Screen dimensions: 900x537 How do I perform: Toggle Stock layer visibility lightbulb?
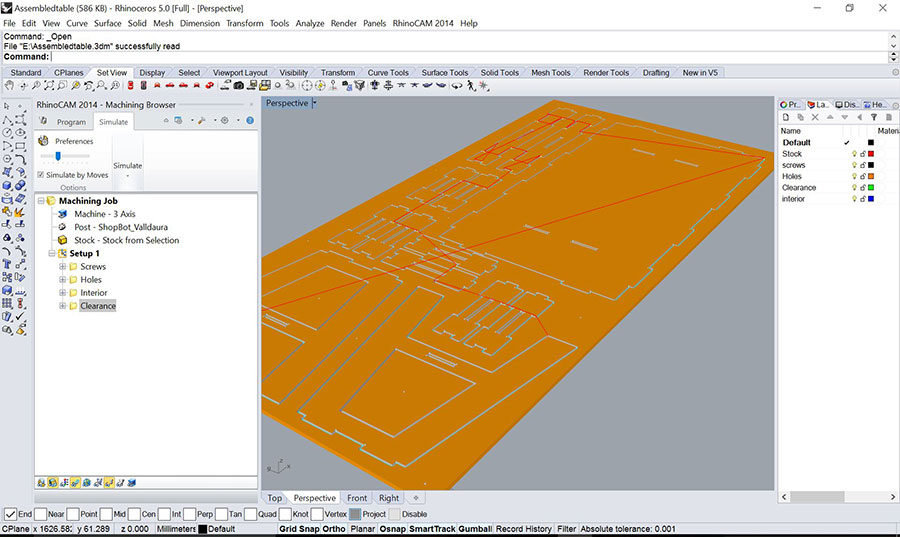pos(854,154)
